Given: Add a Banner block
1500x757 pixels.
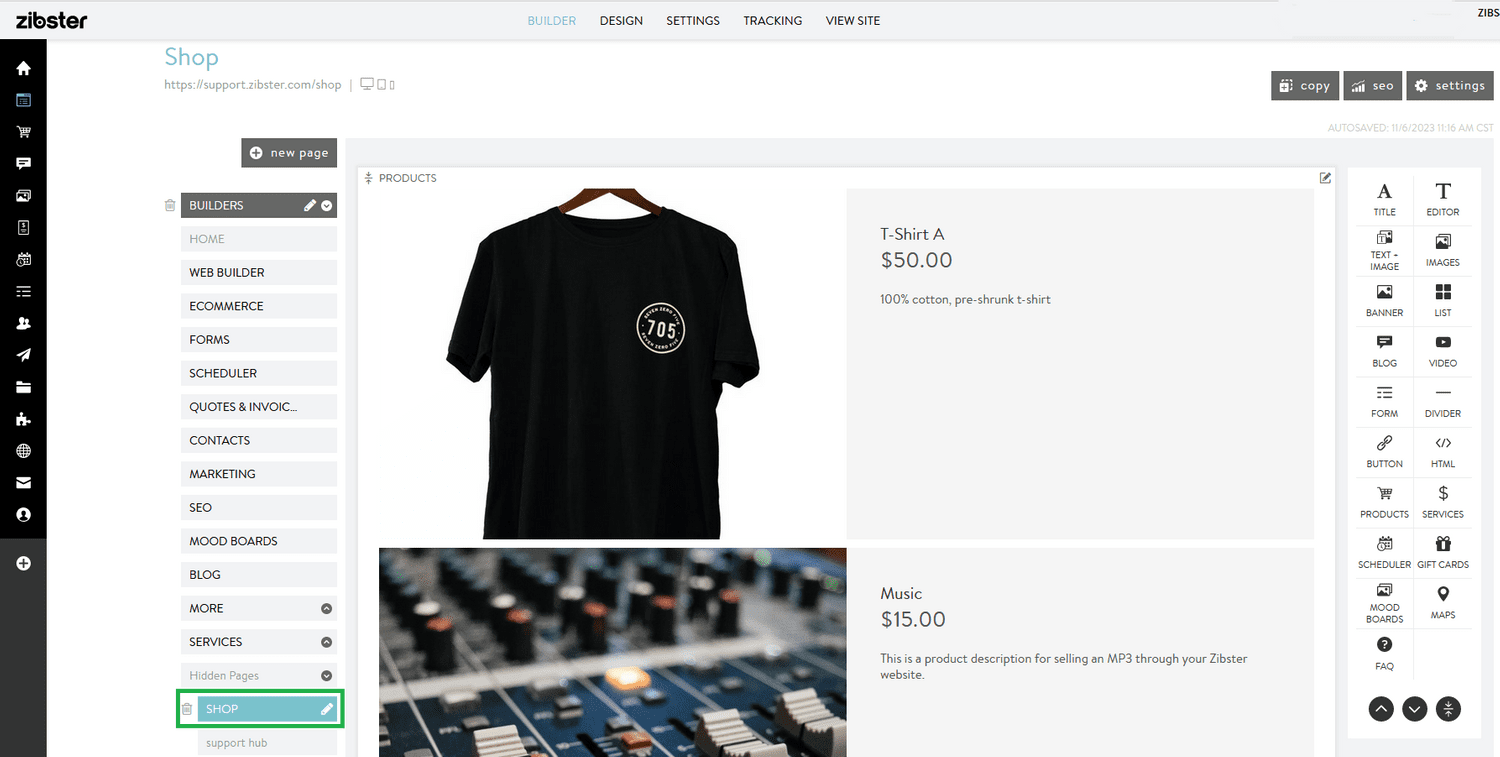Looking at the screenshot, I should click(x=1384, y=300).
